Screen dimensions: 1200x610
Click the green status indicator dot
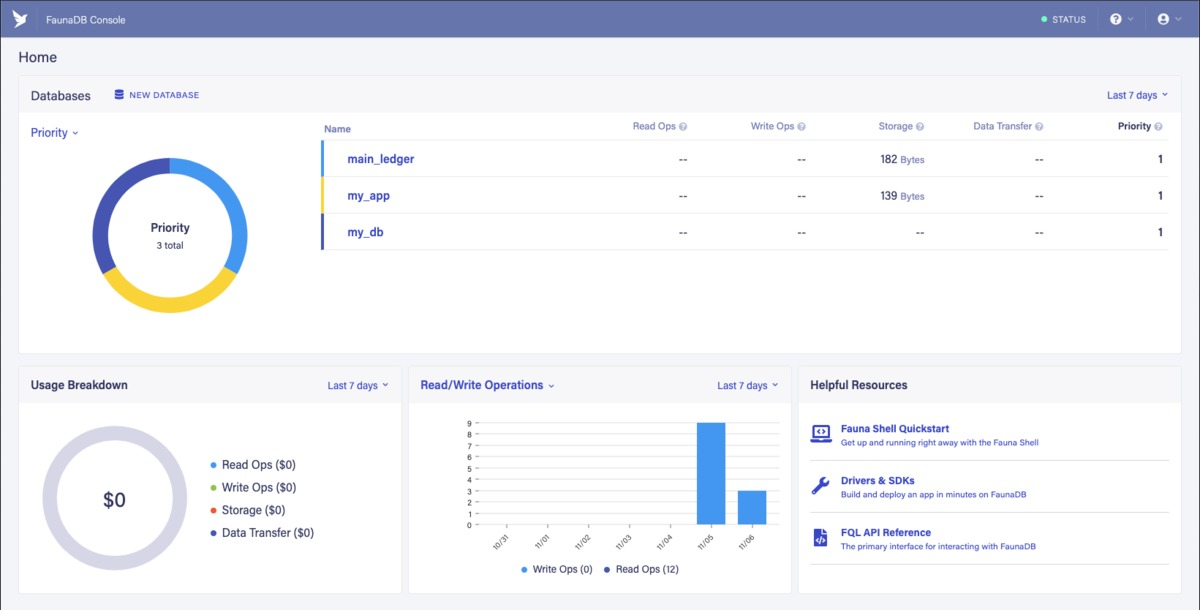pos(1044,19)
